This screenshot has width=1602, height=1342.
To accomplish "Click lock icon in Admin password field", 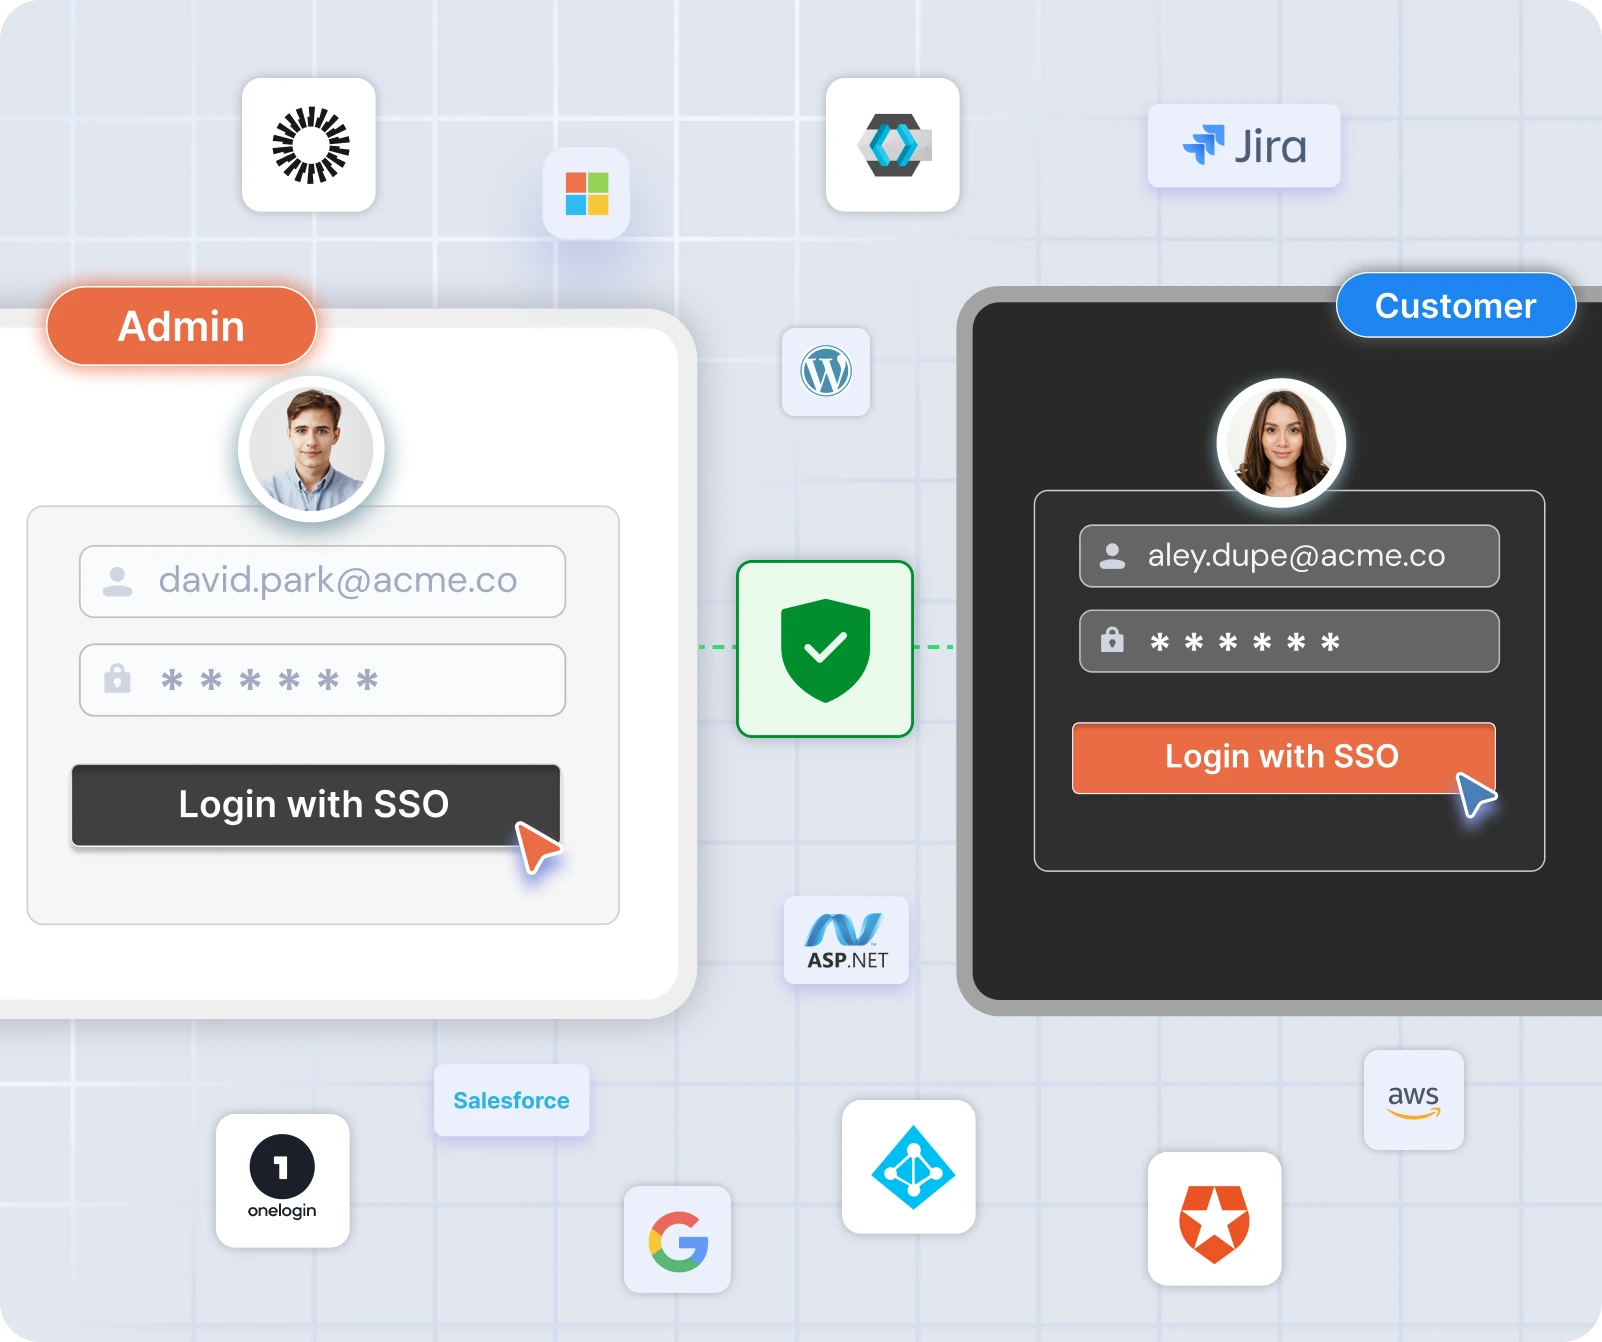I will click(118, 679).
